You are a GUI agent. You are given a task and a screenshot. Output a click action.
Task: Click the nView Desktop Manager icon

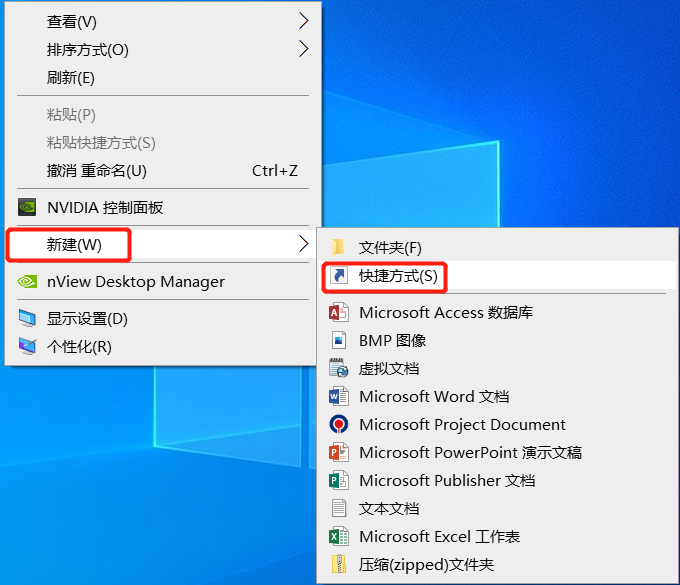[x=27, y=282]
